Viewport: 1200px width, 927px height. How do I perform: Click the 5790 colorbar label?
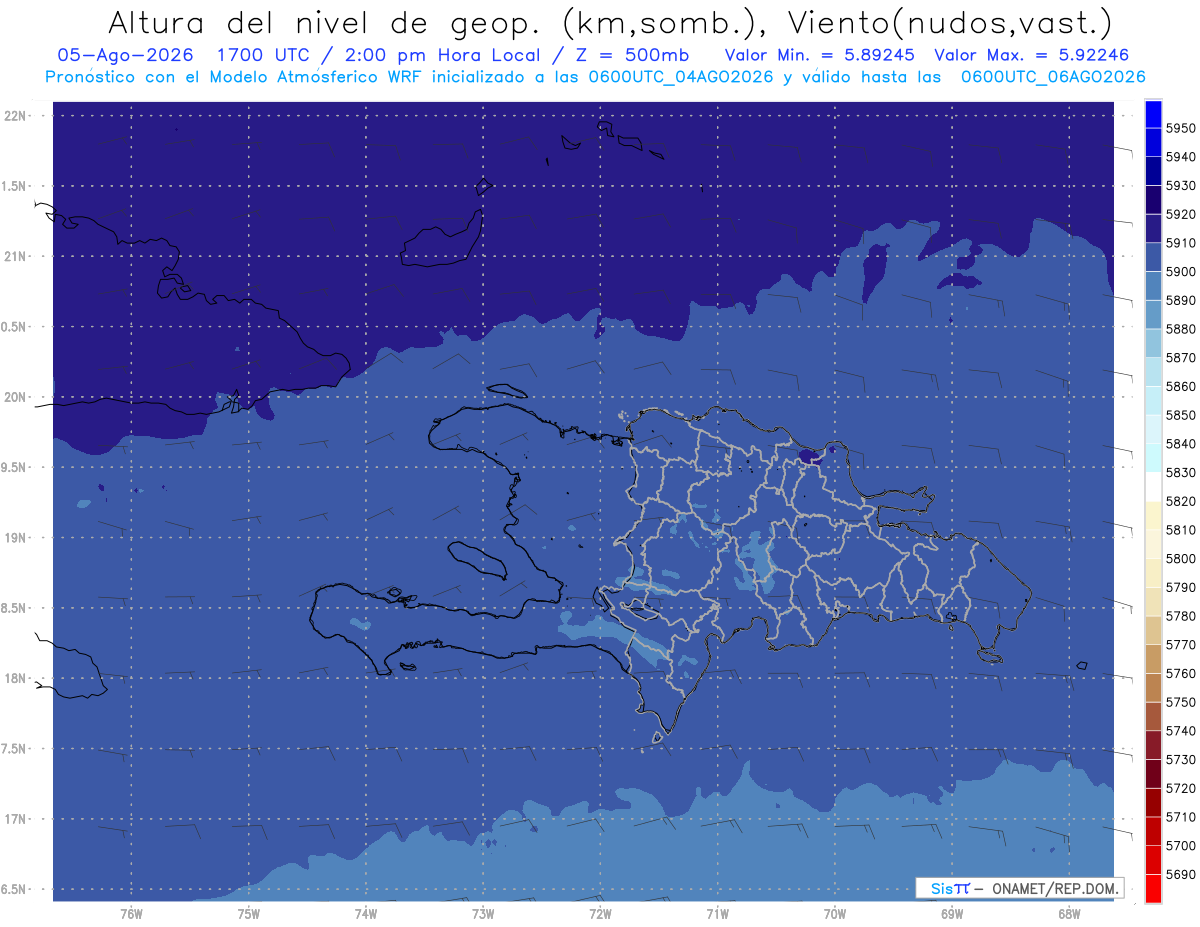1181,587
